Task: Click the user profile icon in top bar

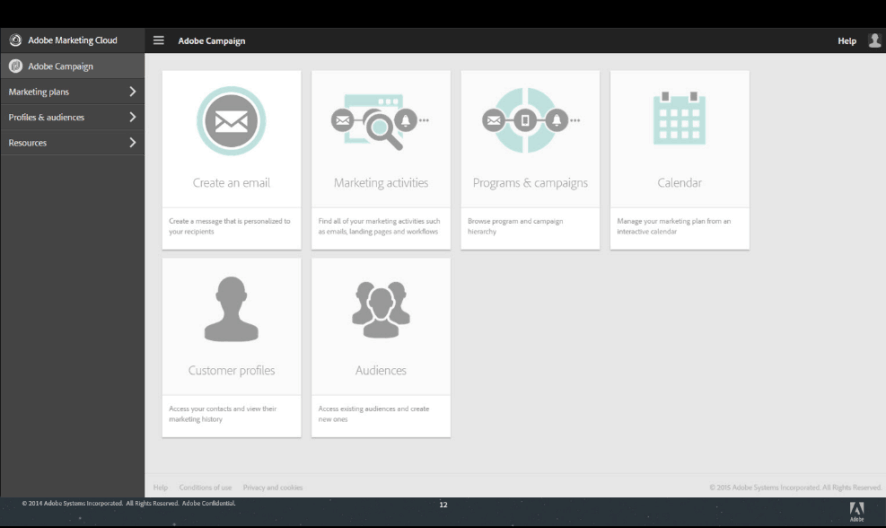Action: click(875, 41)
